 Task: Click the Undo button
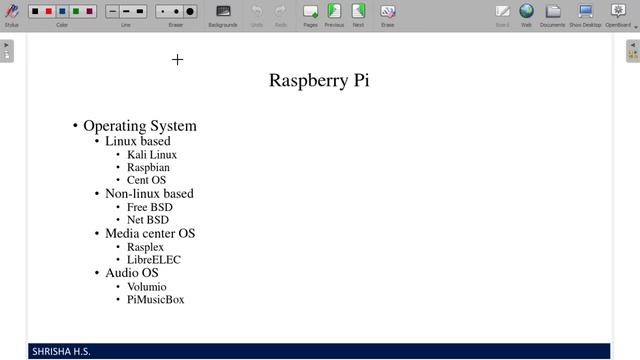257,16
